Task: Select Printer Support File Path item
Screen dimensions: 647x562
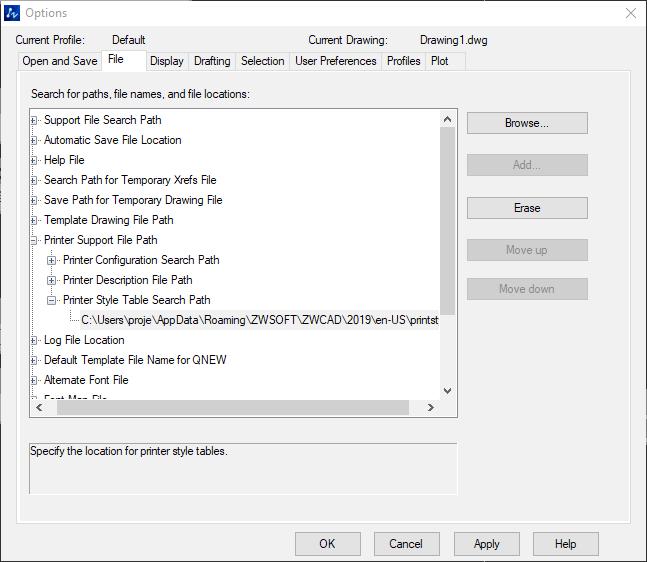Action: click(101, 240)
